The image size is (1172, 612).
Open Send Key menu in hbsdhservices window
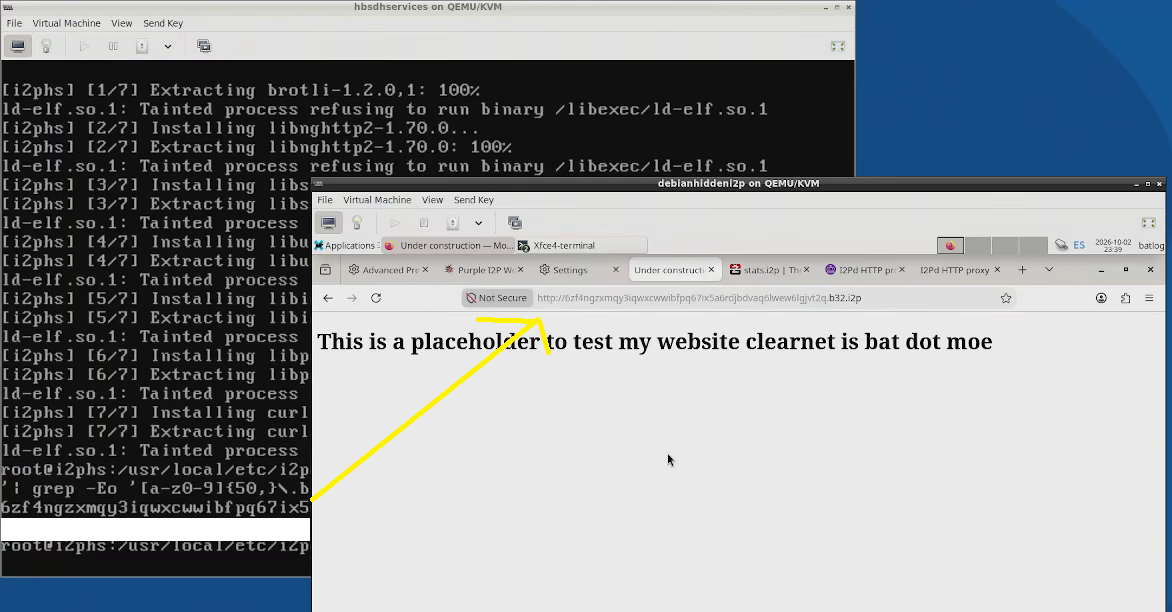click(x=163, y=23)
